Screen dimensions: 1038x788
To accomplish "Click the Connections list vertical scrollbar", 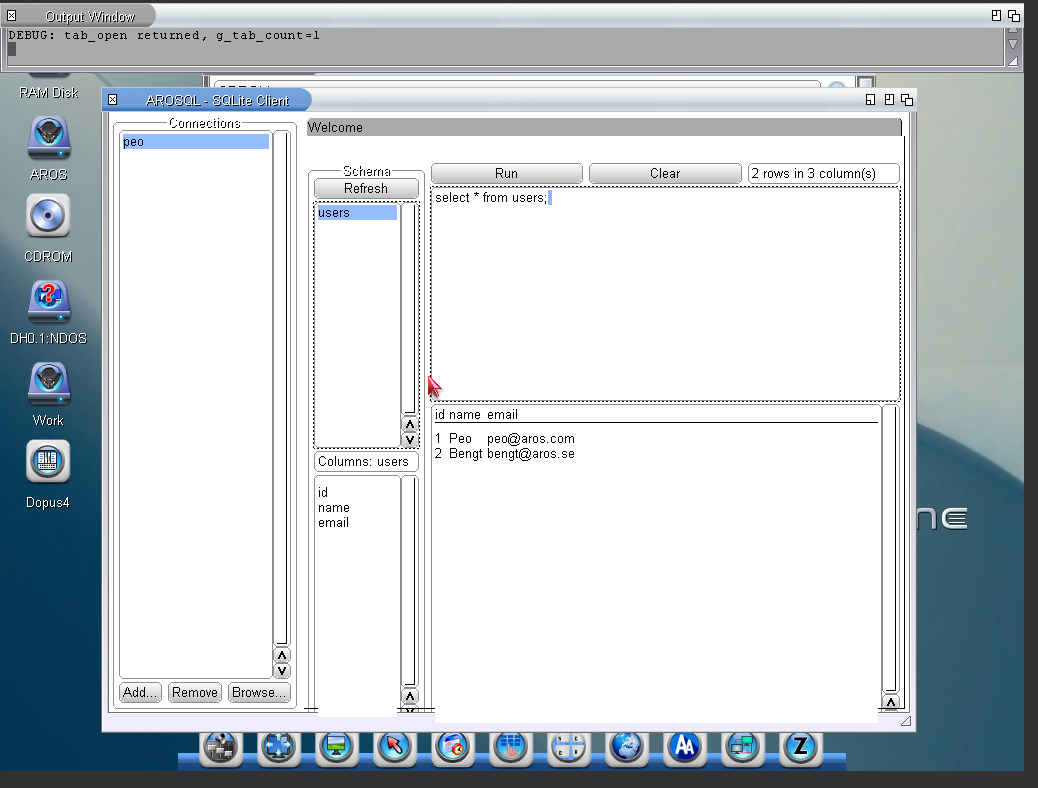I will coord(282,388).
